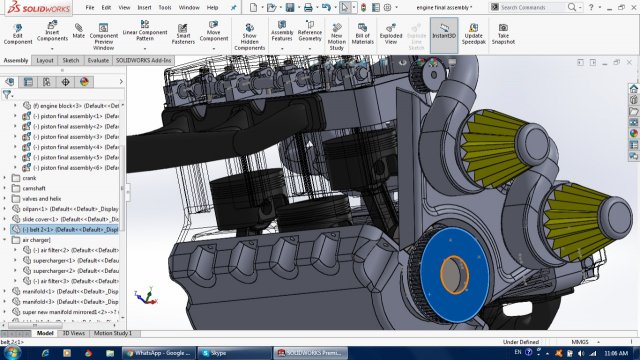The image size is (640, 360).
Task: Click the New document icon
Action: [253, 7]
